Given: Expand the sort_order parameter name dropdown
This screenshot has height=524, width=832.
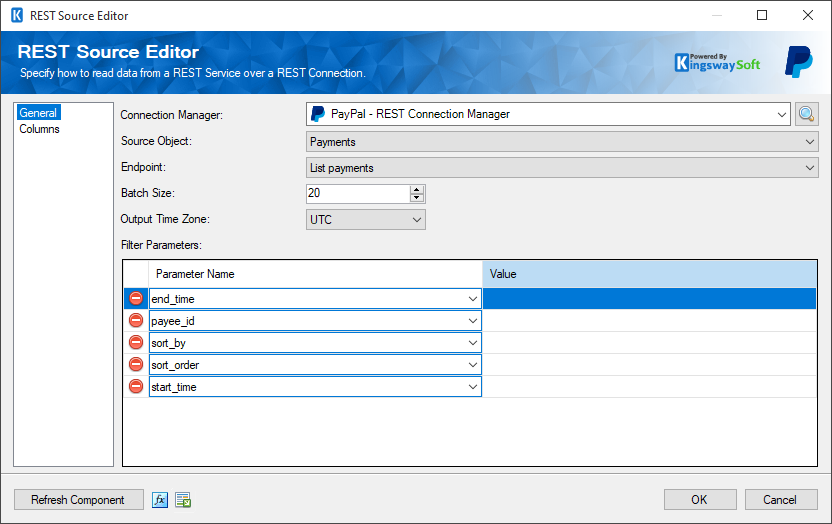Looking at the screenshot, I should point(472,365).
